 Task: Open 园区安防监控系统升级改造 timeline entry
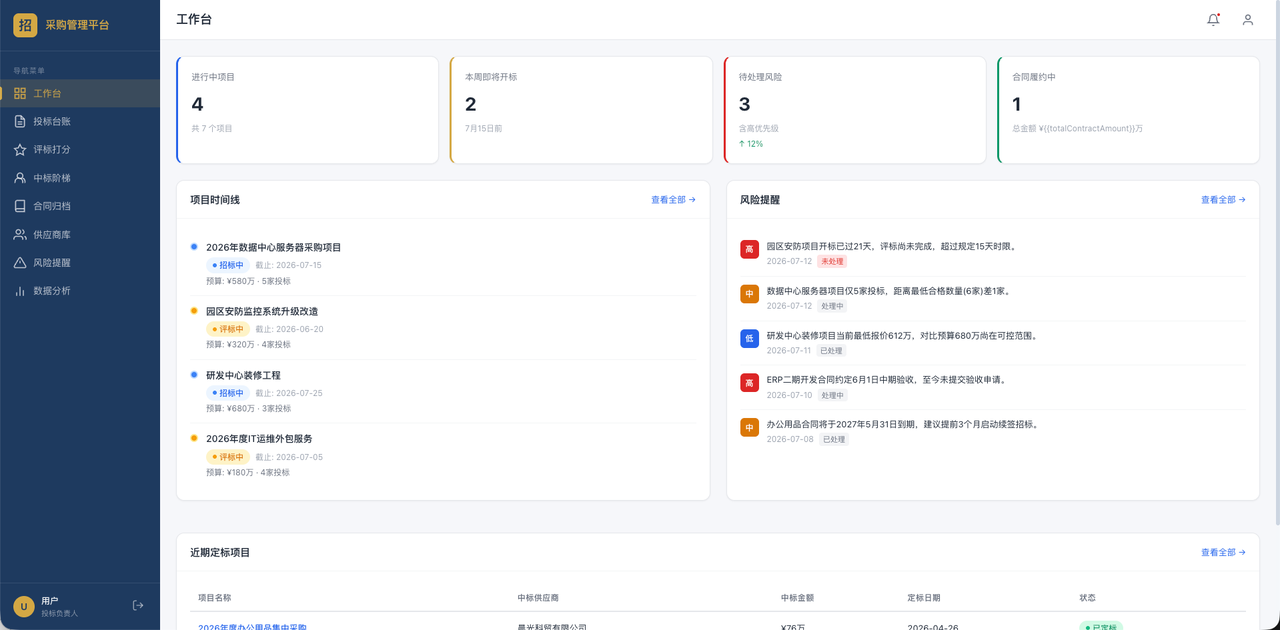(443, 328)
